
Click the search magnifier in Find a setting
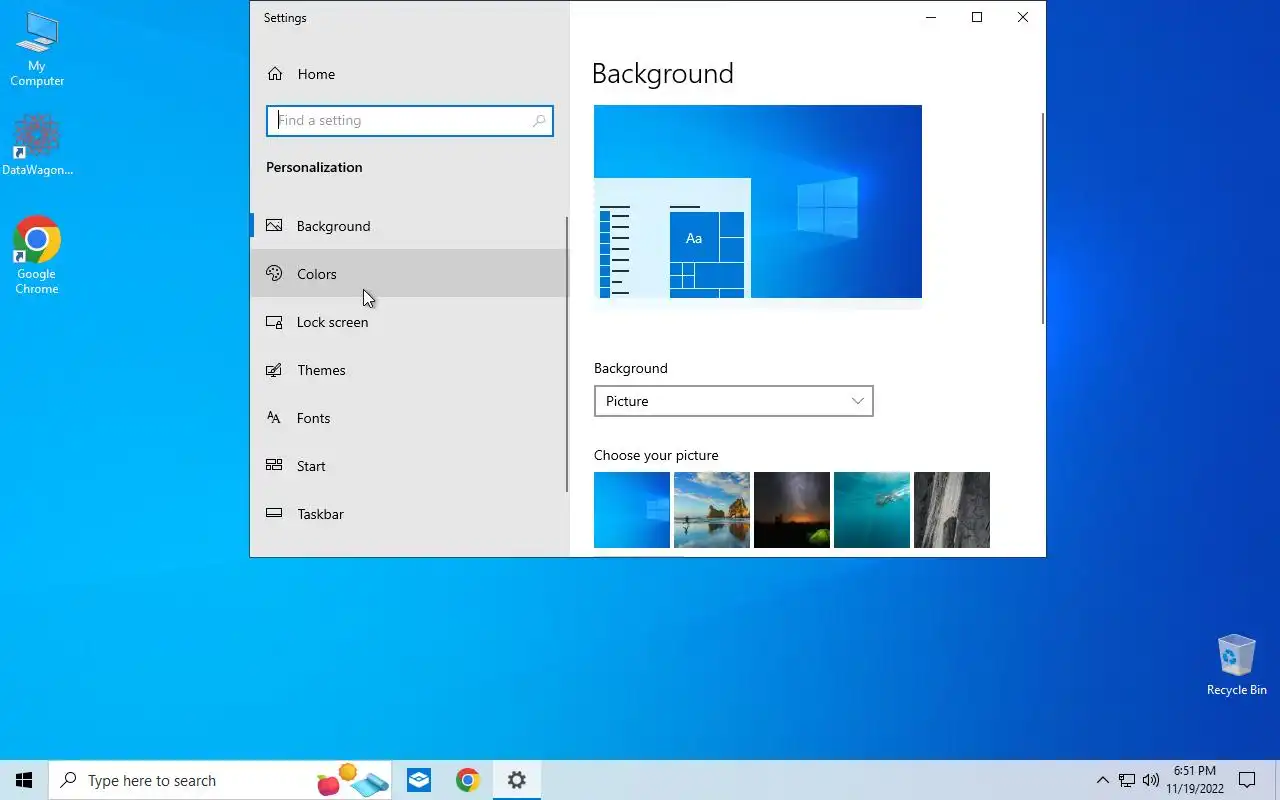pos(539,121)
